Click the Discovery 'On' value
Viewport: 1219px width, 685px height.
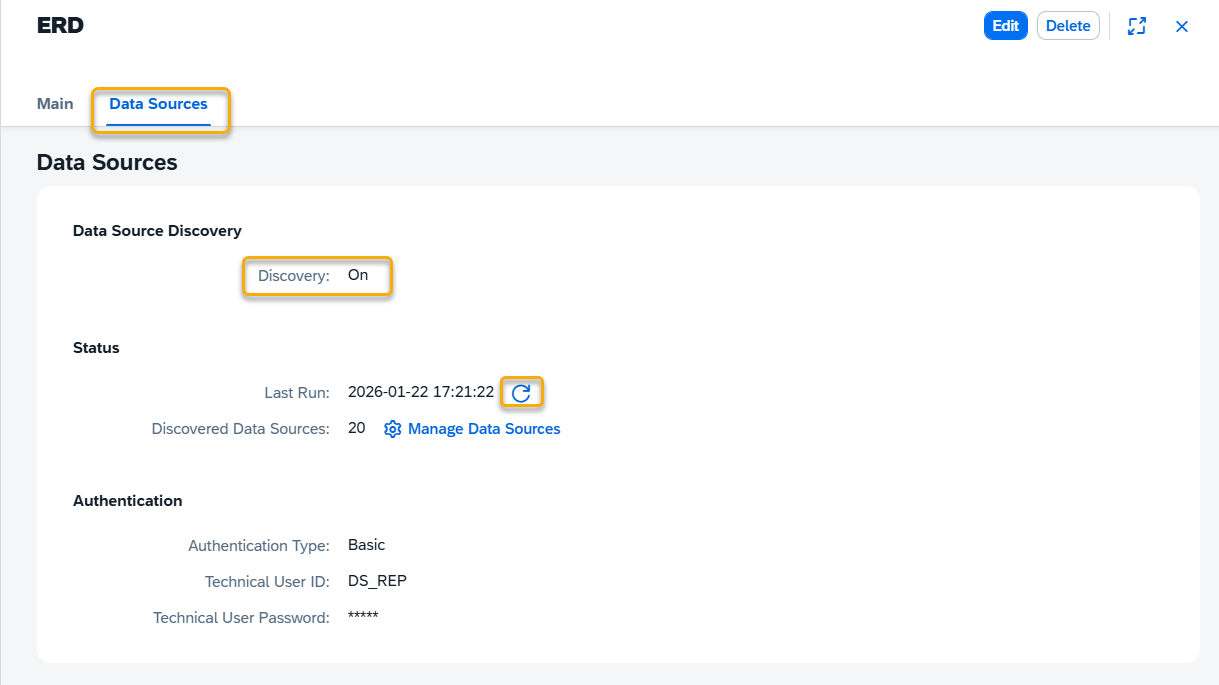click(x=358, y=275)
